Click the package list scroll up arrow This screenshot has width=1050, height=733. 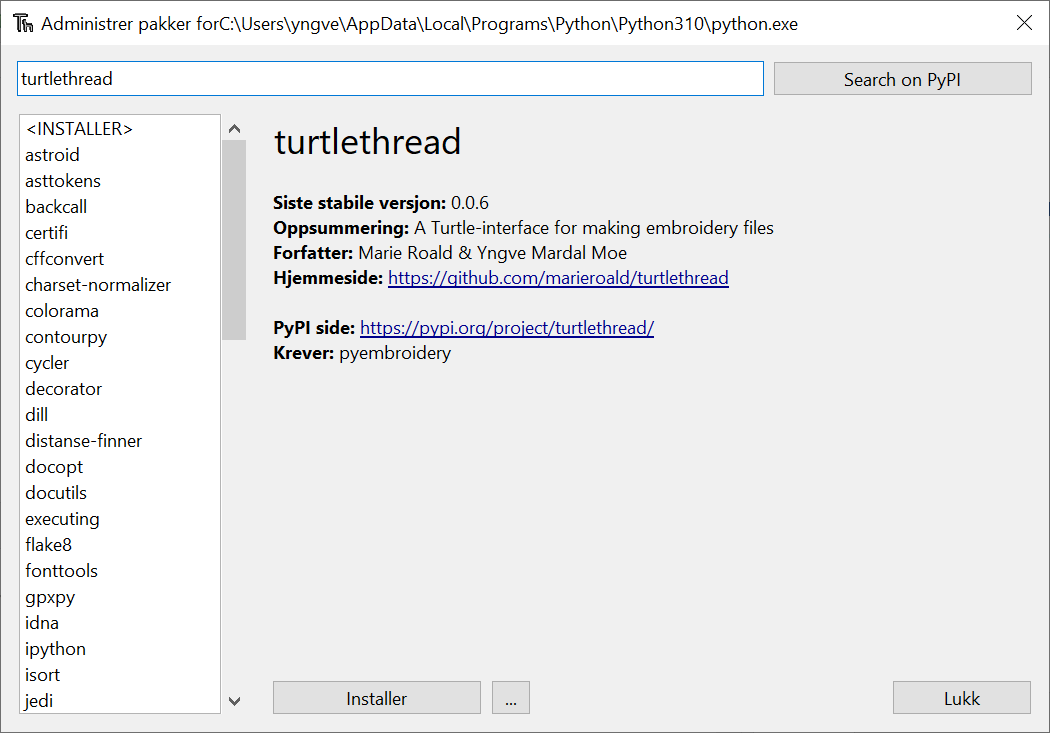[x=234, y=129]
